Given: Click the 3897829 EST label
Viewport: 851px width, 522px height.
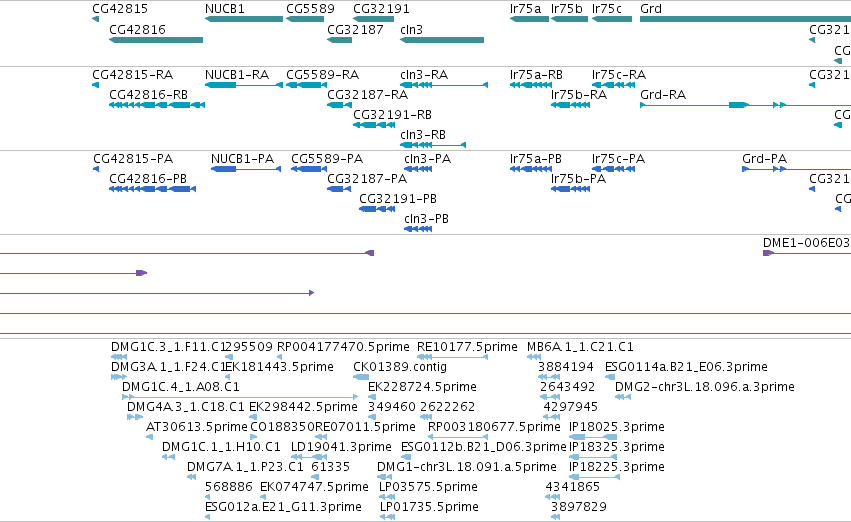Looking at the screenshot, I should coord(579,507).
